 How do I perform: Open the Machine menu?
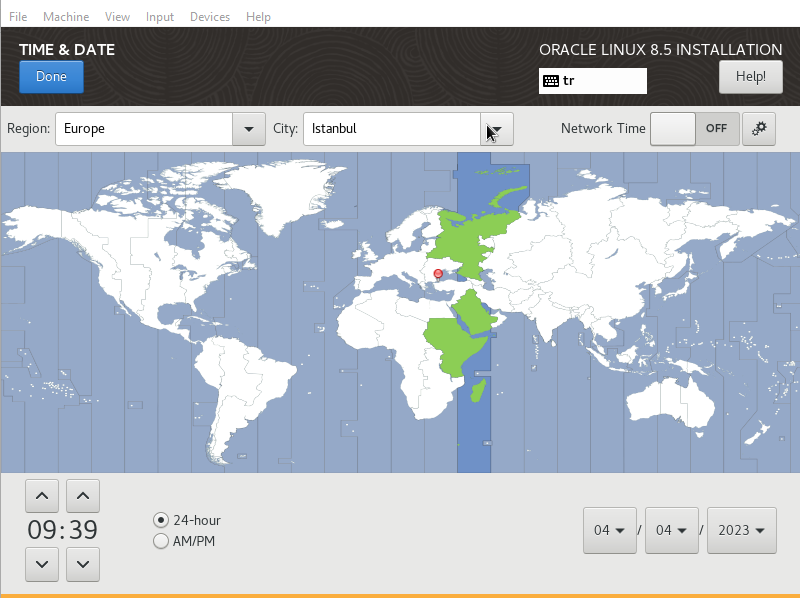66,17
